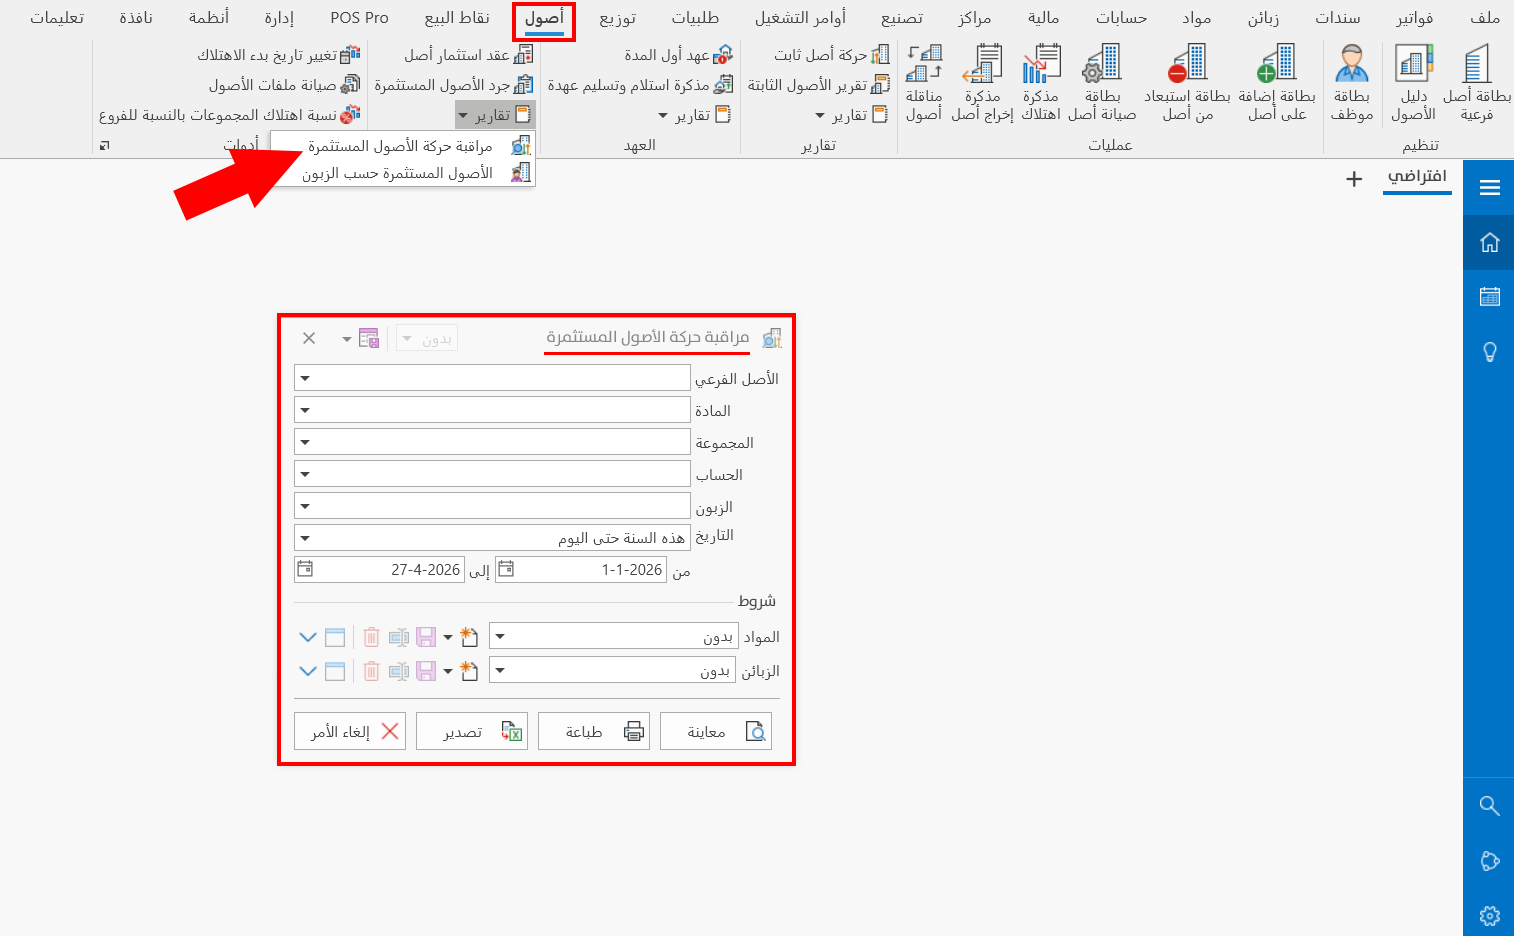Open the sidebar hamburger menu
This screenshot has width=1514, height=936.
click(1489, 187)
